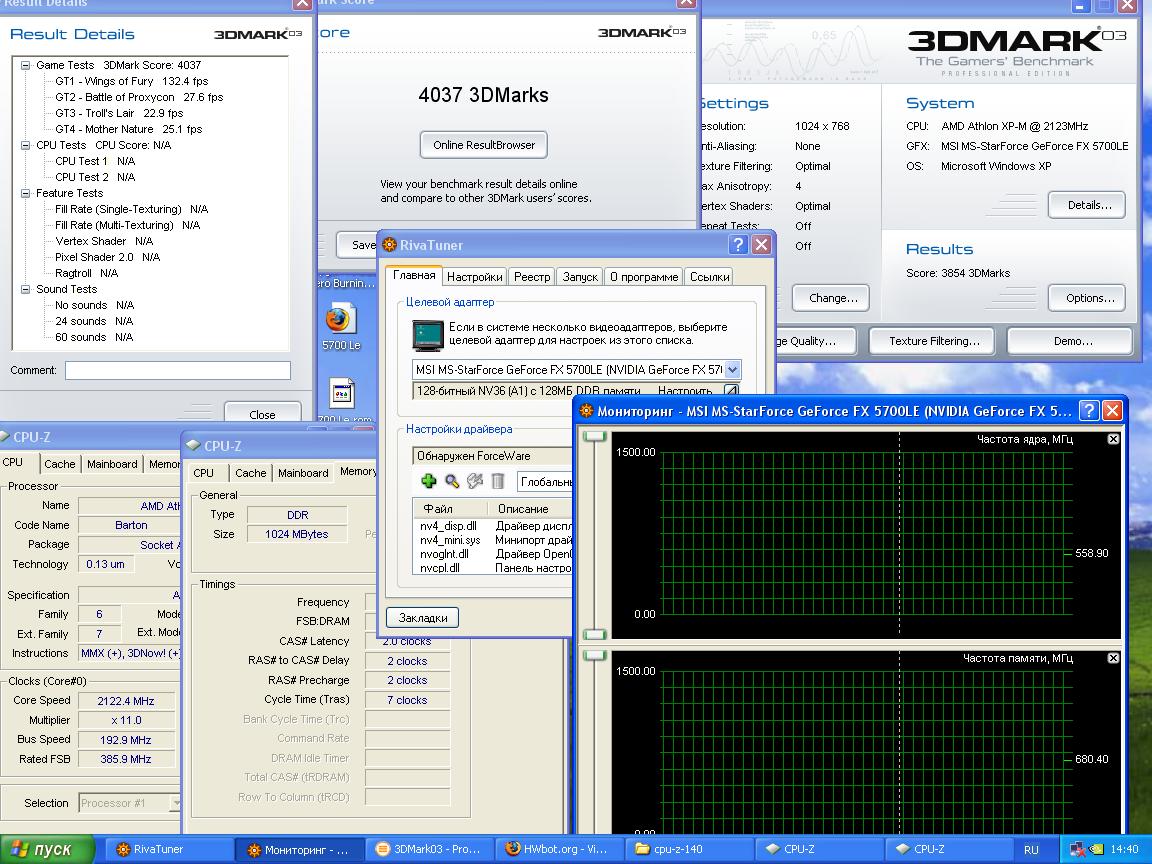1152x864 pixels.
Task: Open the О программе tab in RivaTuner
Action: pos(644,277)
